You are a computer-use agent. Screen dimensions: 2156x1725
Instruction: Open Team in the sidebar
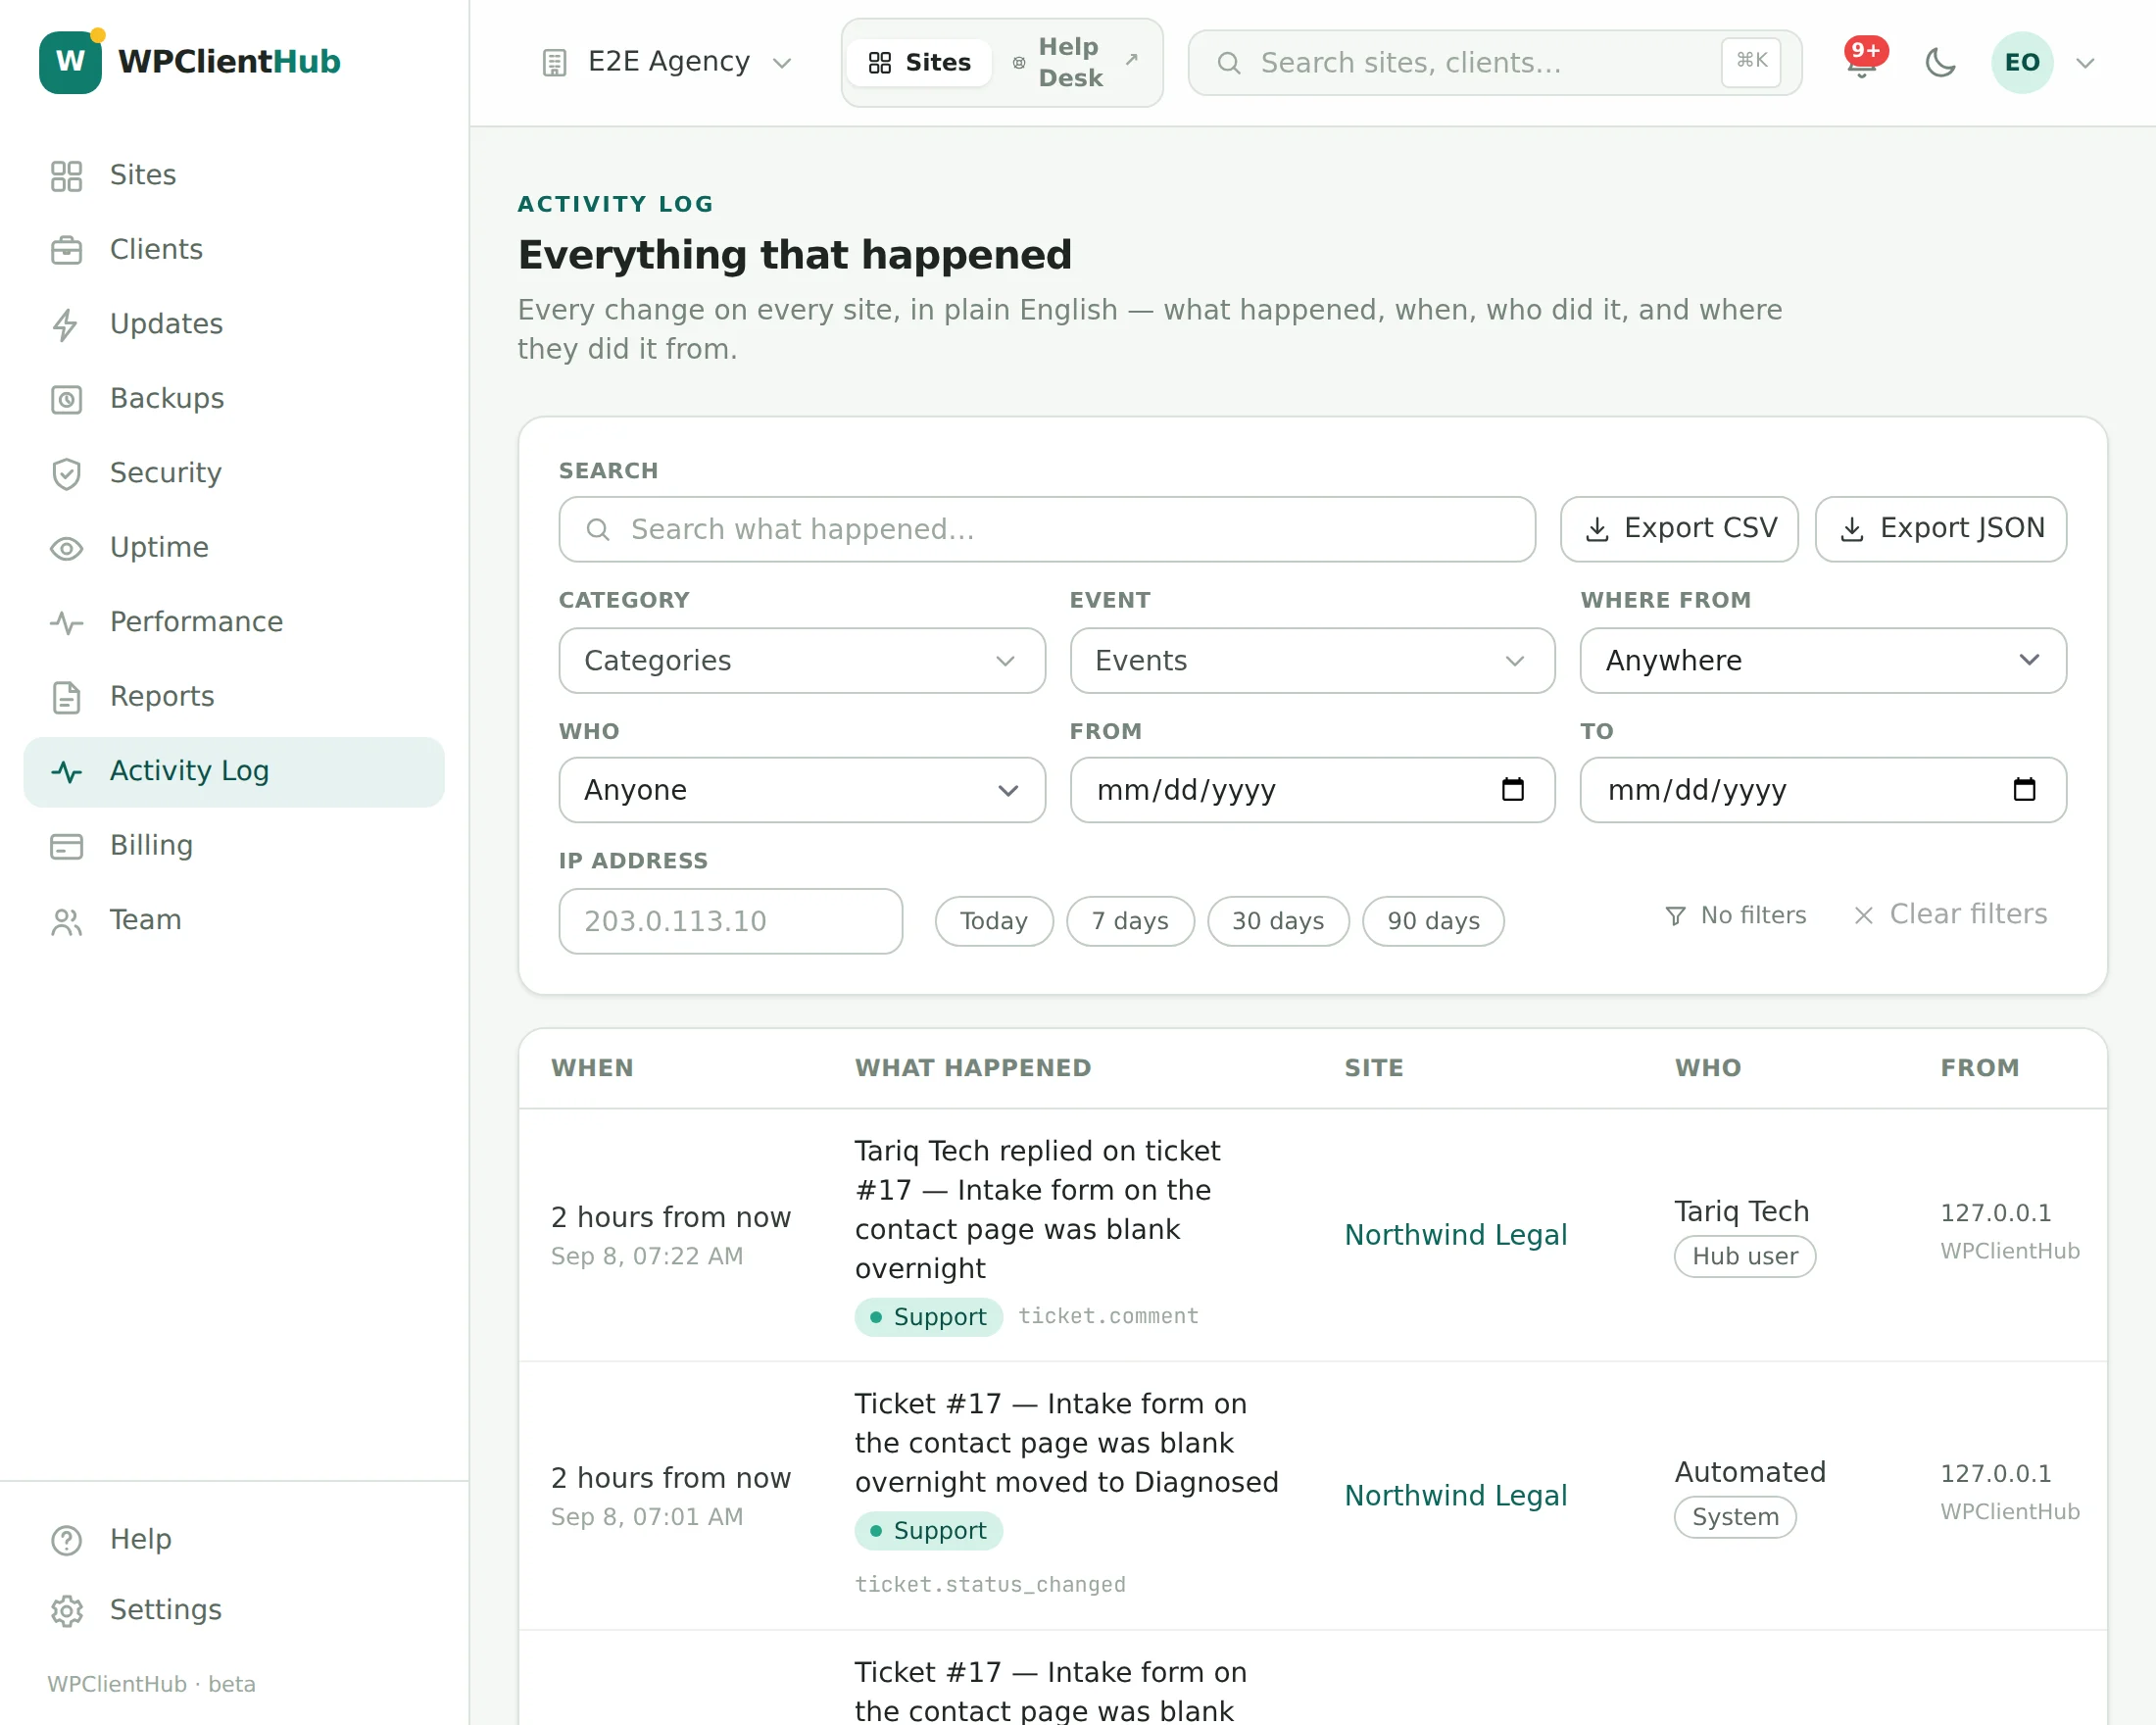click(x=233, y=920)
